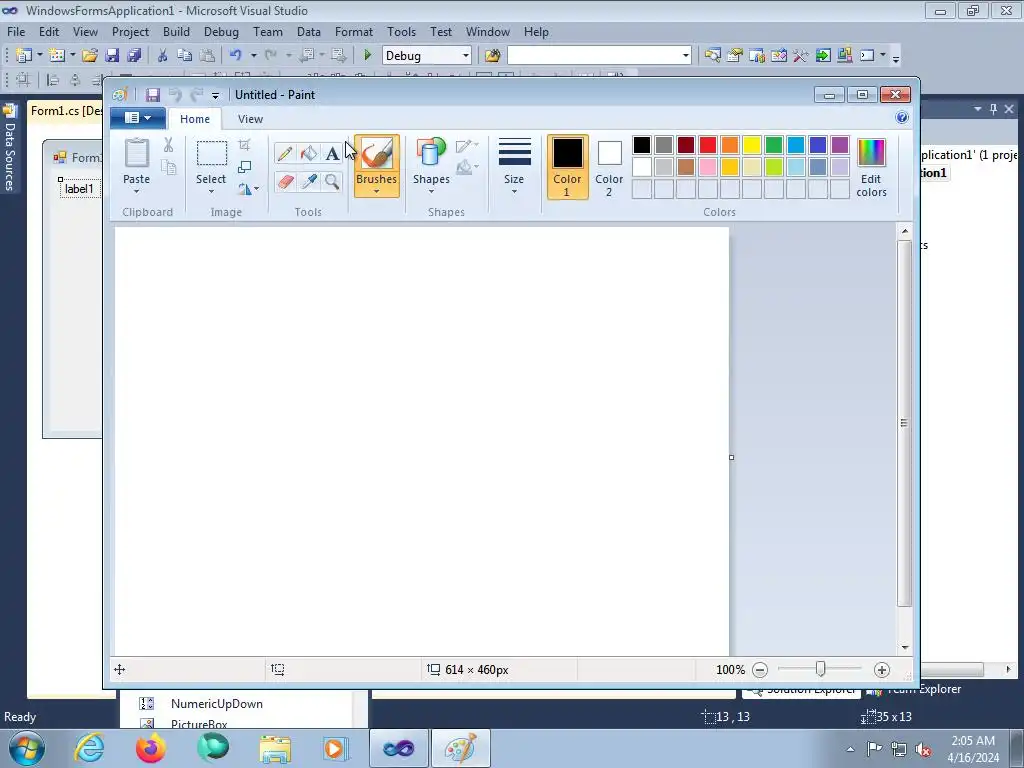Open the Shape outline dropdown
This screenshot has height=768, width=1024.
(x=468, y=146)
